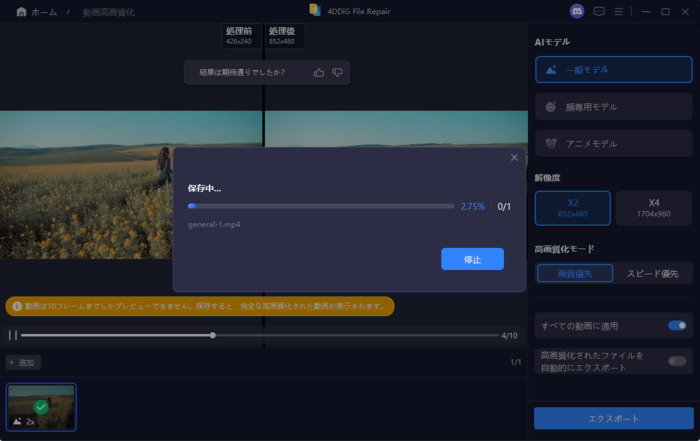Viewport: 700px width, 441px height.
Task: Select the 顔専用モデル option
Action: [x=613, y=106]
